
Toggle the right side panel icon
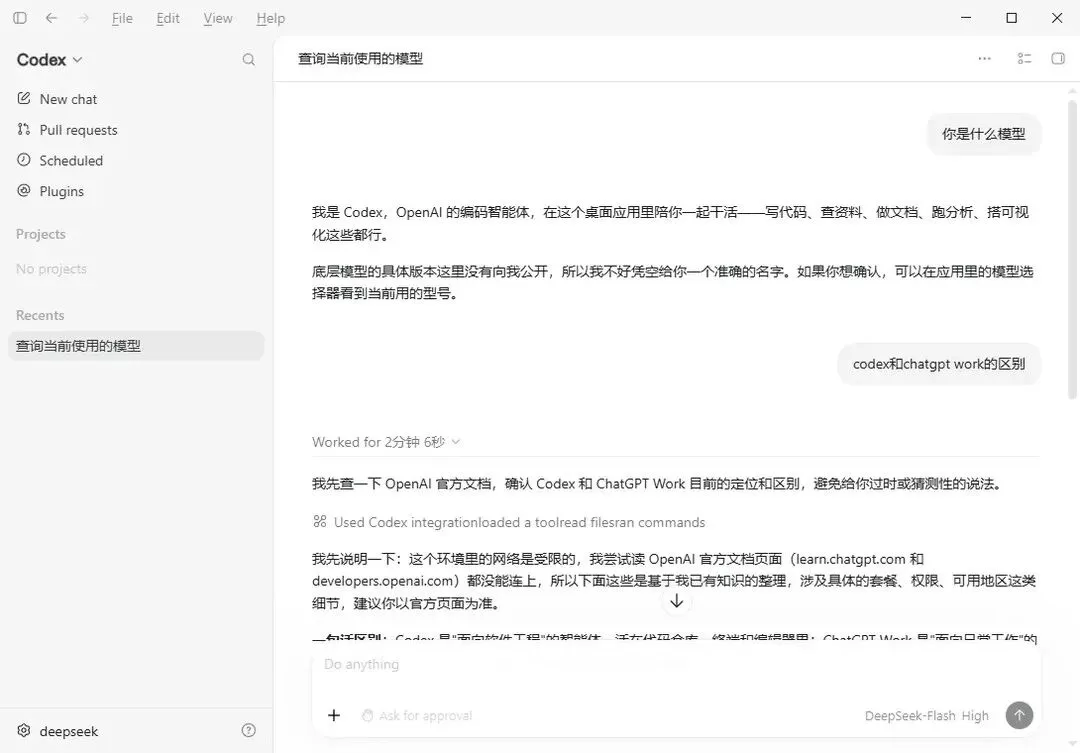[1058, 59]
